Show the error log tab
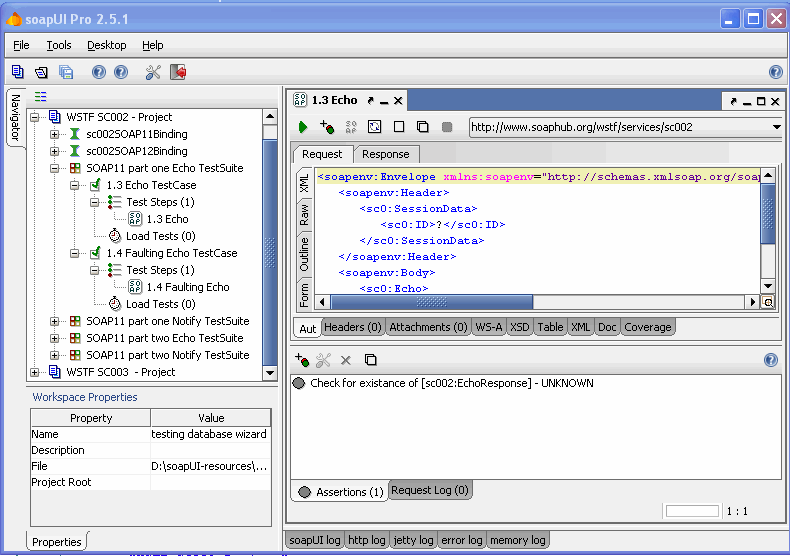 462,540
